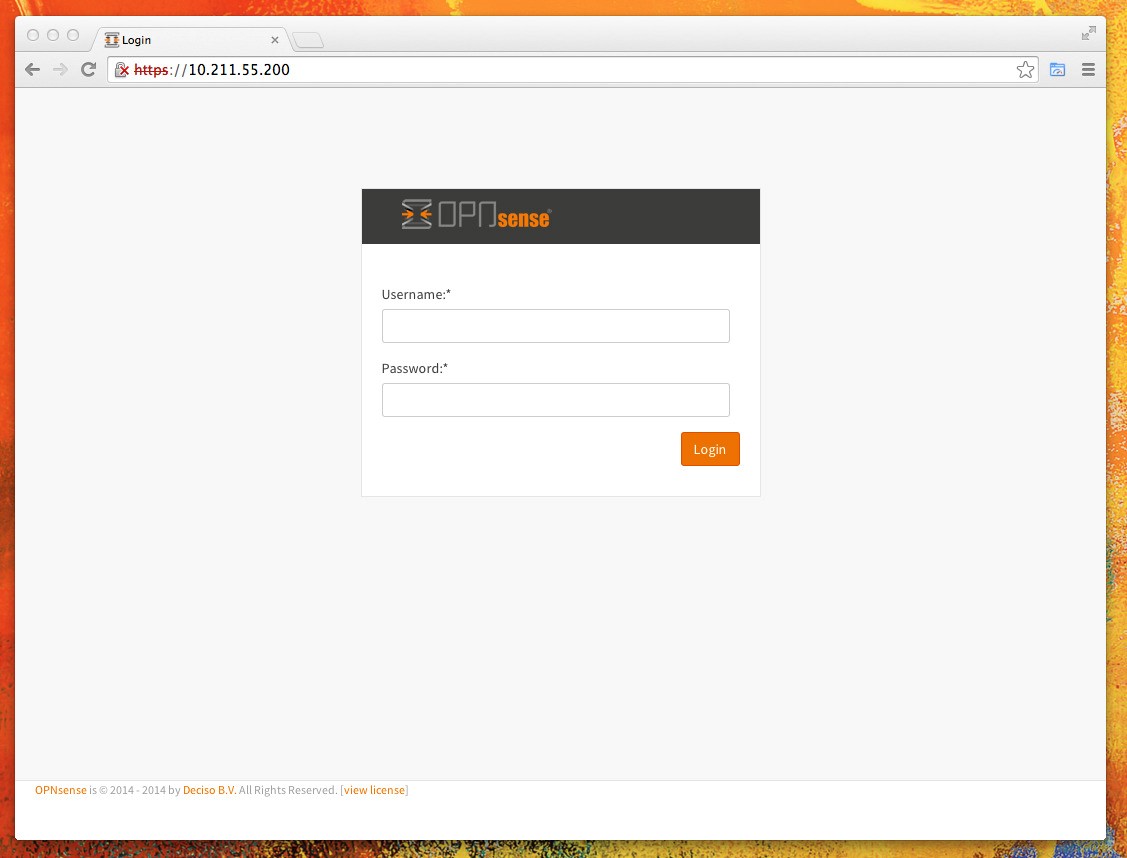Click into the Username field
The height and width of the screenshot is (858, 1127).
[556, 326]
